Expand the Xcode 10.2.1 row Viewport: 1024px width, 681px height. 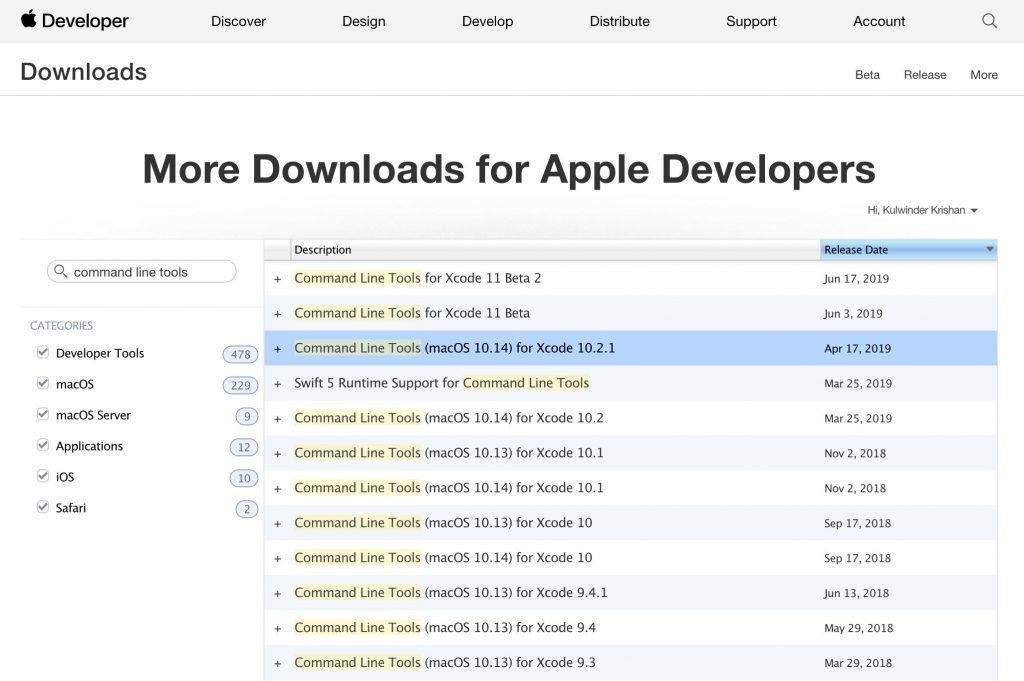278,349
